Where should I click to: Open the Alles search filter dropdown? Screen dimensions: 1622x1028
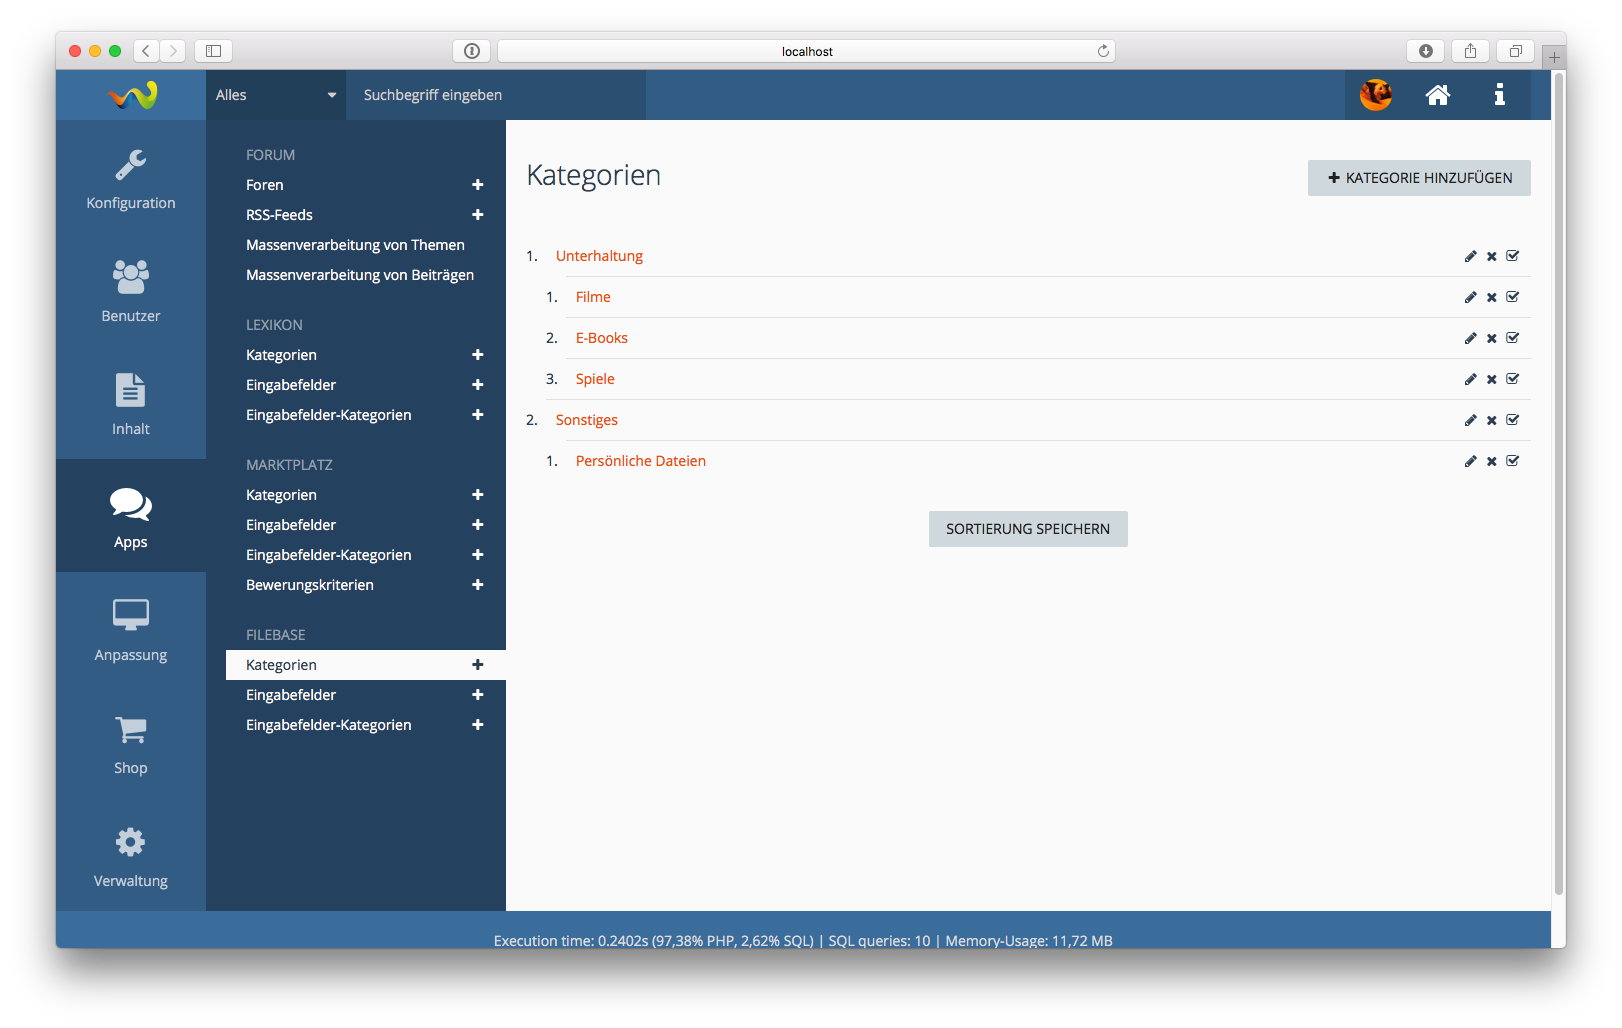275,95
